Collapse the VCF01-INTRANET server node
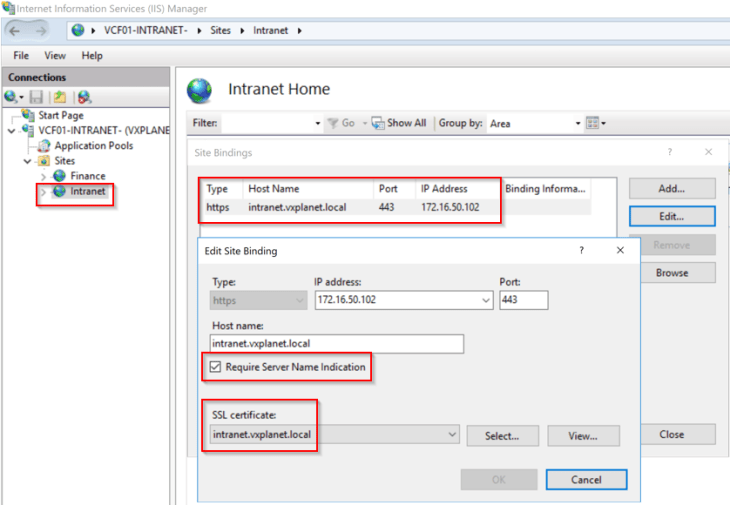Image resolution: width=730 pixels, height=505 pixels. point(12,131)
